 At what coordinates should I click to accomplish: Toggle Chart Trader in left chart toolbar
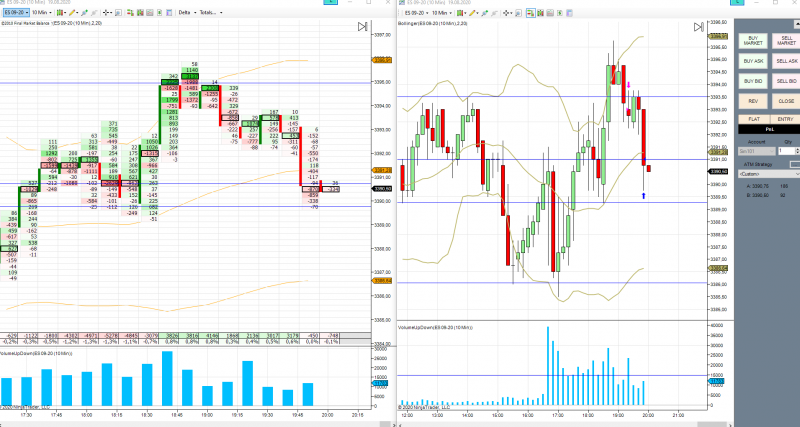pos(130,12)
